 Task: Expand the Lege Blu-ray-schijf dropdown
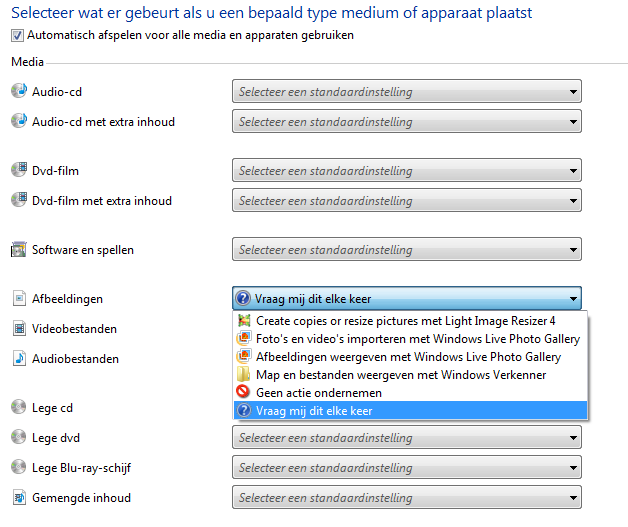tap(407, 467)
